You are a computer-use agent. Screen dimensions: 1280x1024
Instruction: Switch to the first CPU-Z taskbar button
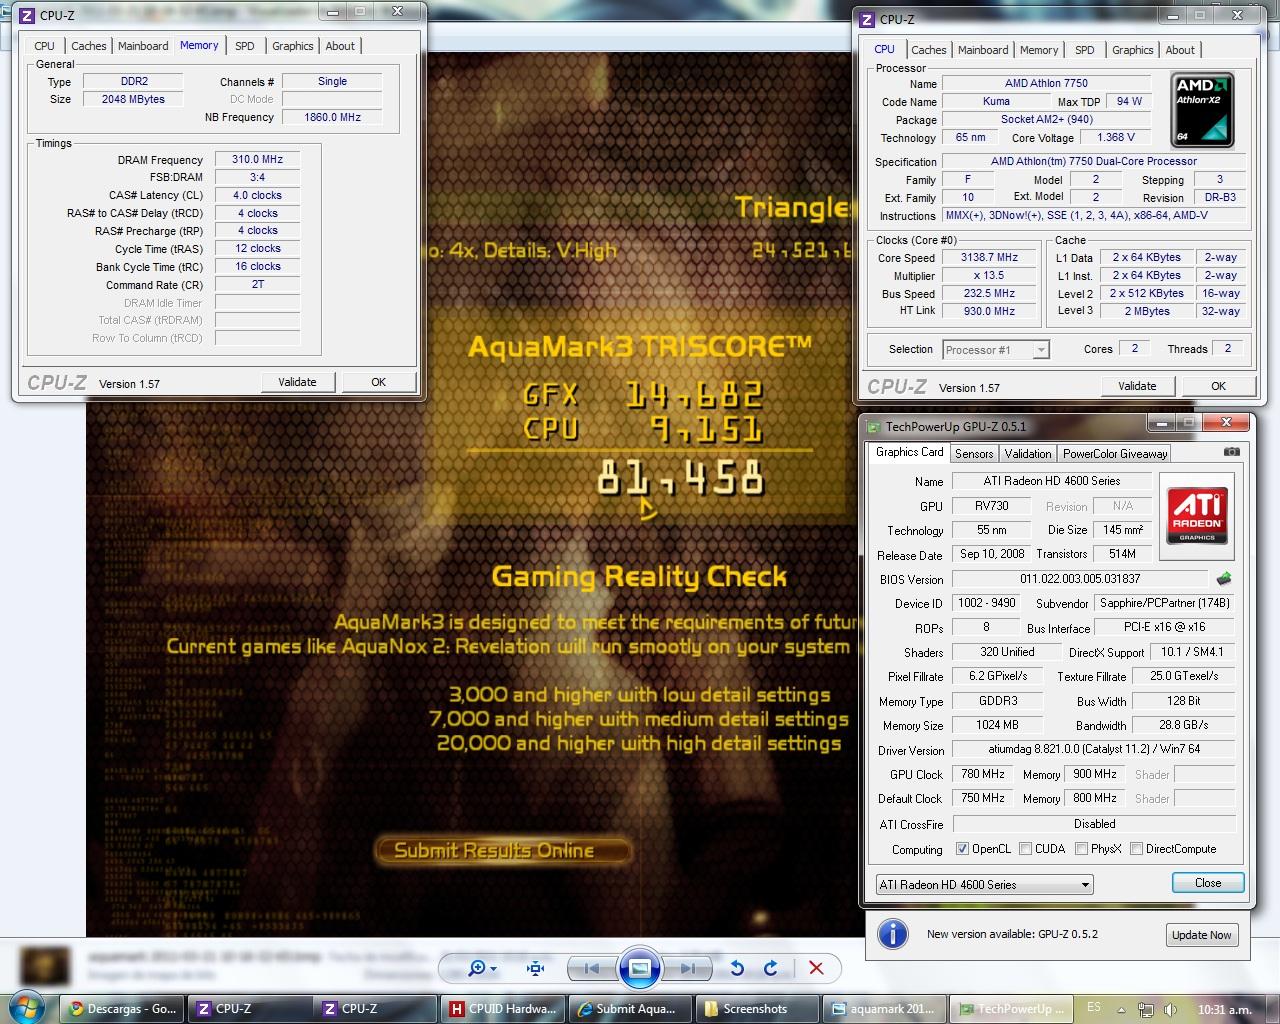(250, 1009)
